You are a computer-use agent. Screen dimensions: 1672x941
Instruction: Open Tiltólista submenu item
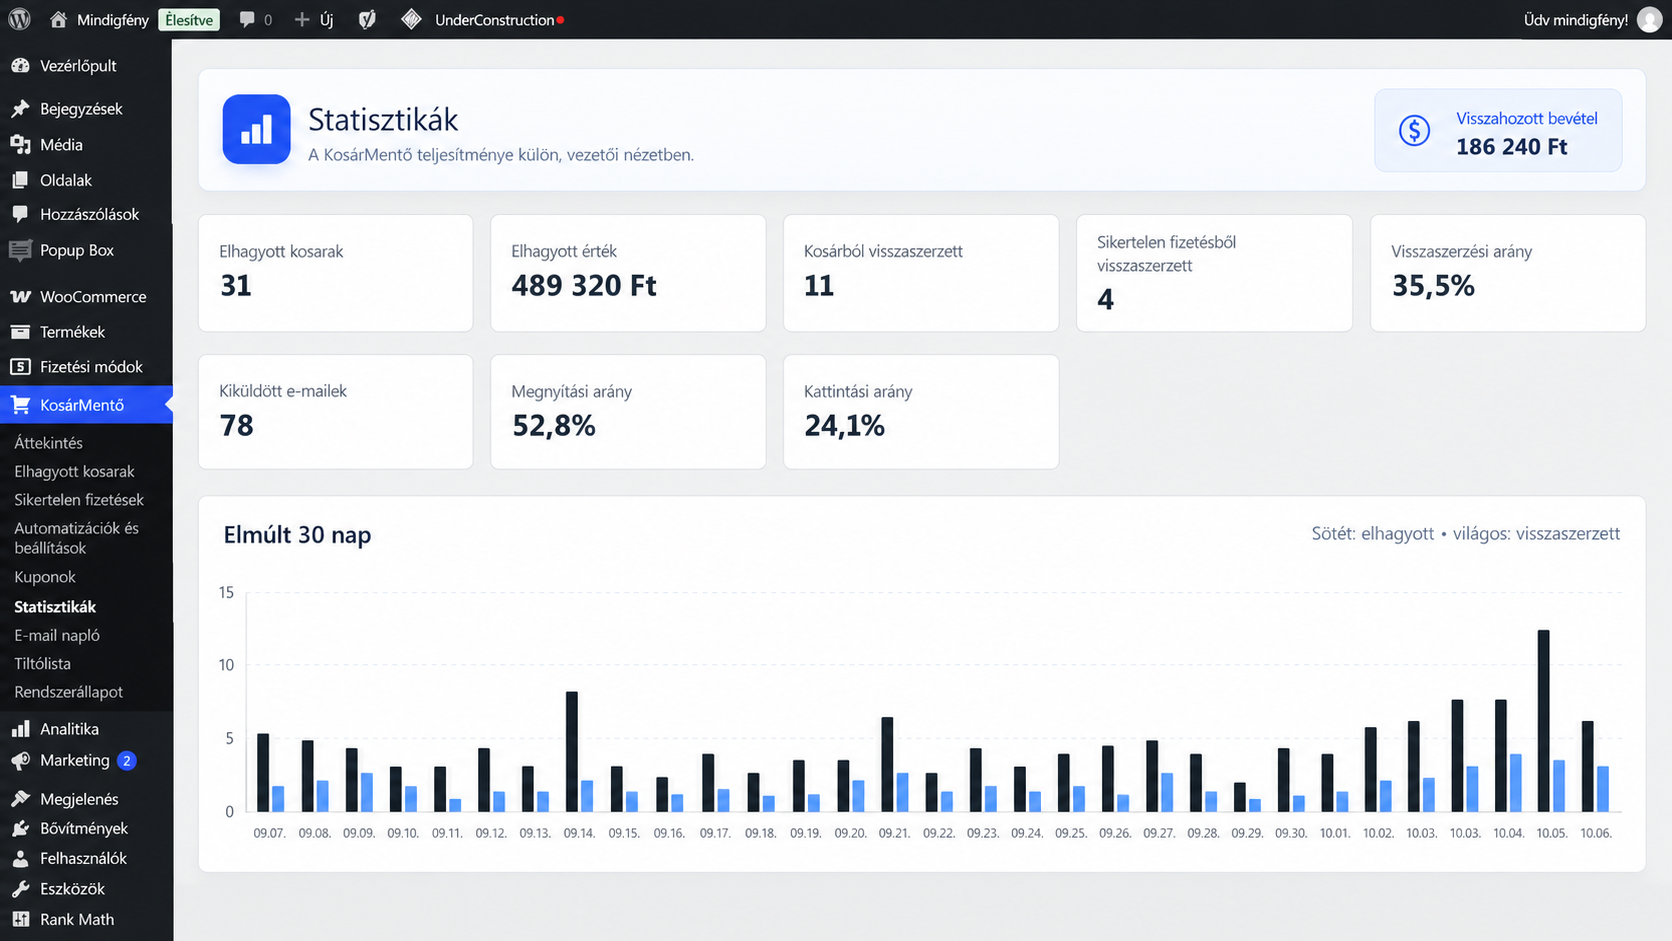pos(42,664)
